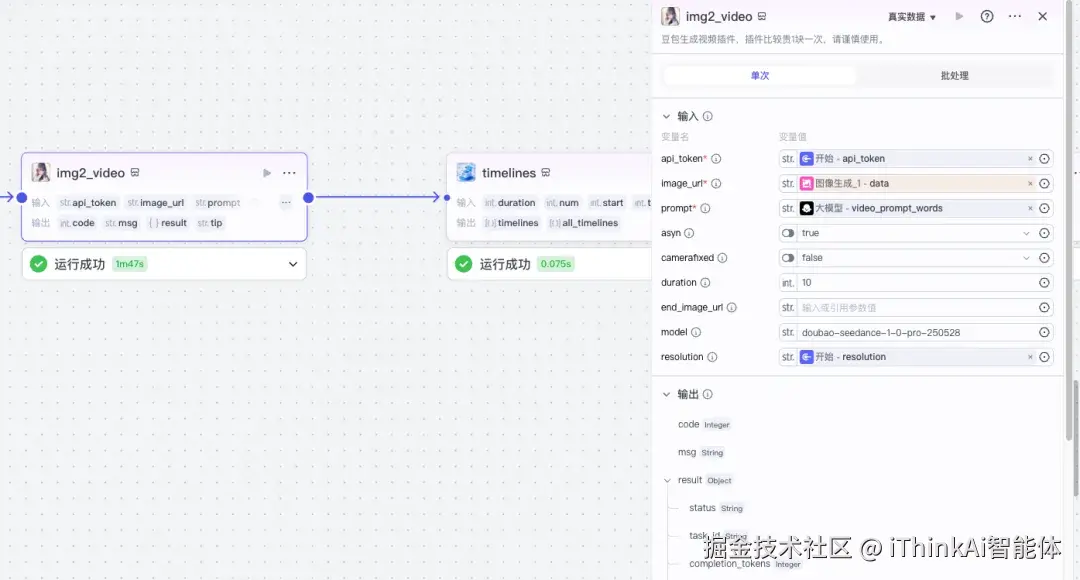This screenshot has height=580, width=1080.
Task: Open the asyn true/false dropdown
Action: (915, 234)
